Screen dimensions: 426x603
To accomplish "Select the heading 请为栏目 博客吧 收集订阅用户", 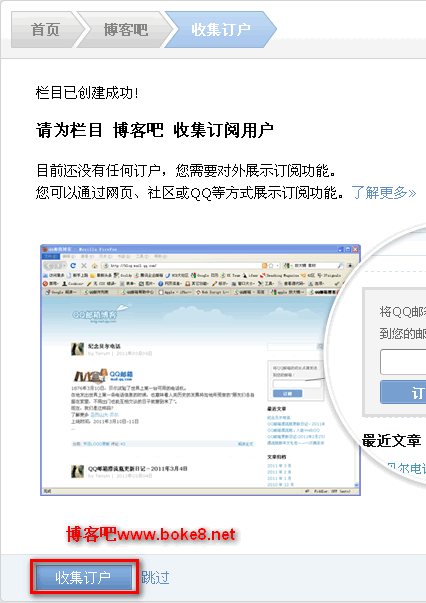I will (x=155, y=130).
